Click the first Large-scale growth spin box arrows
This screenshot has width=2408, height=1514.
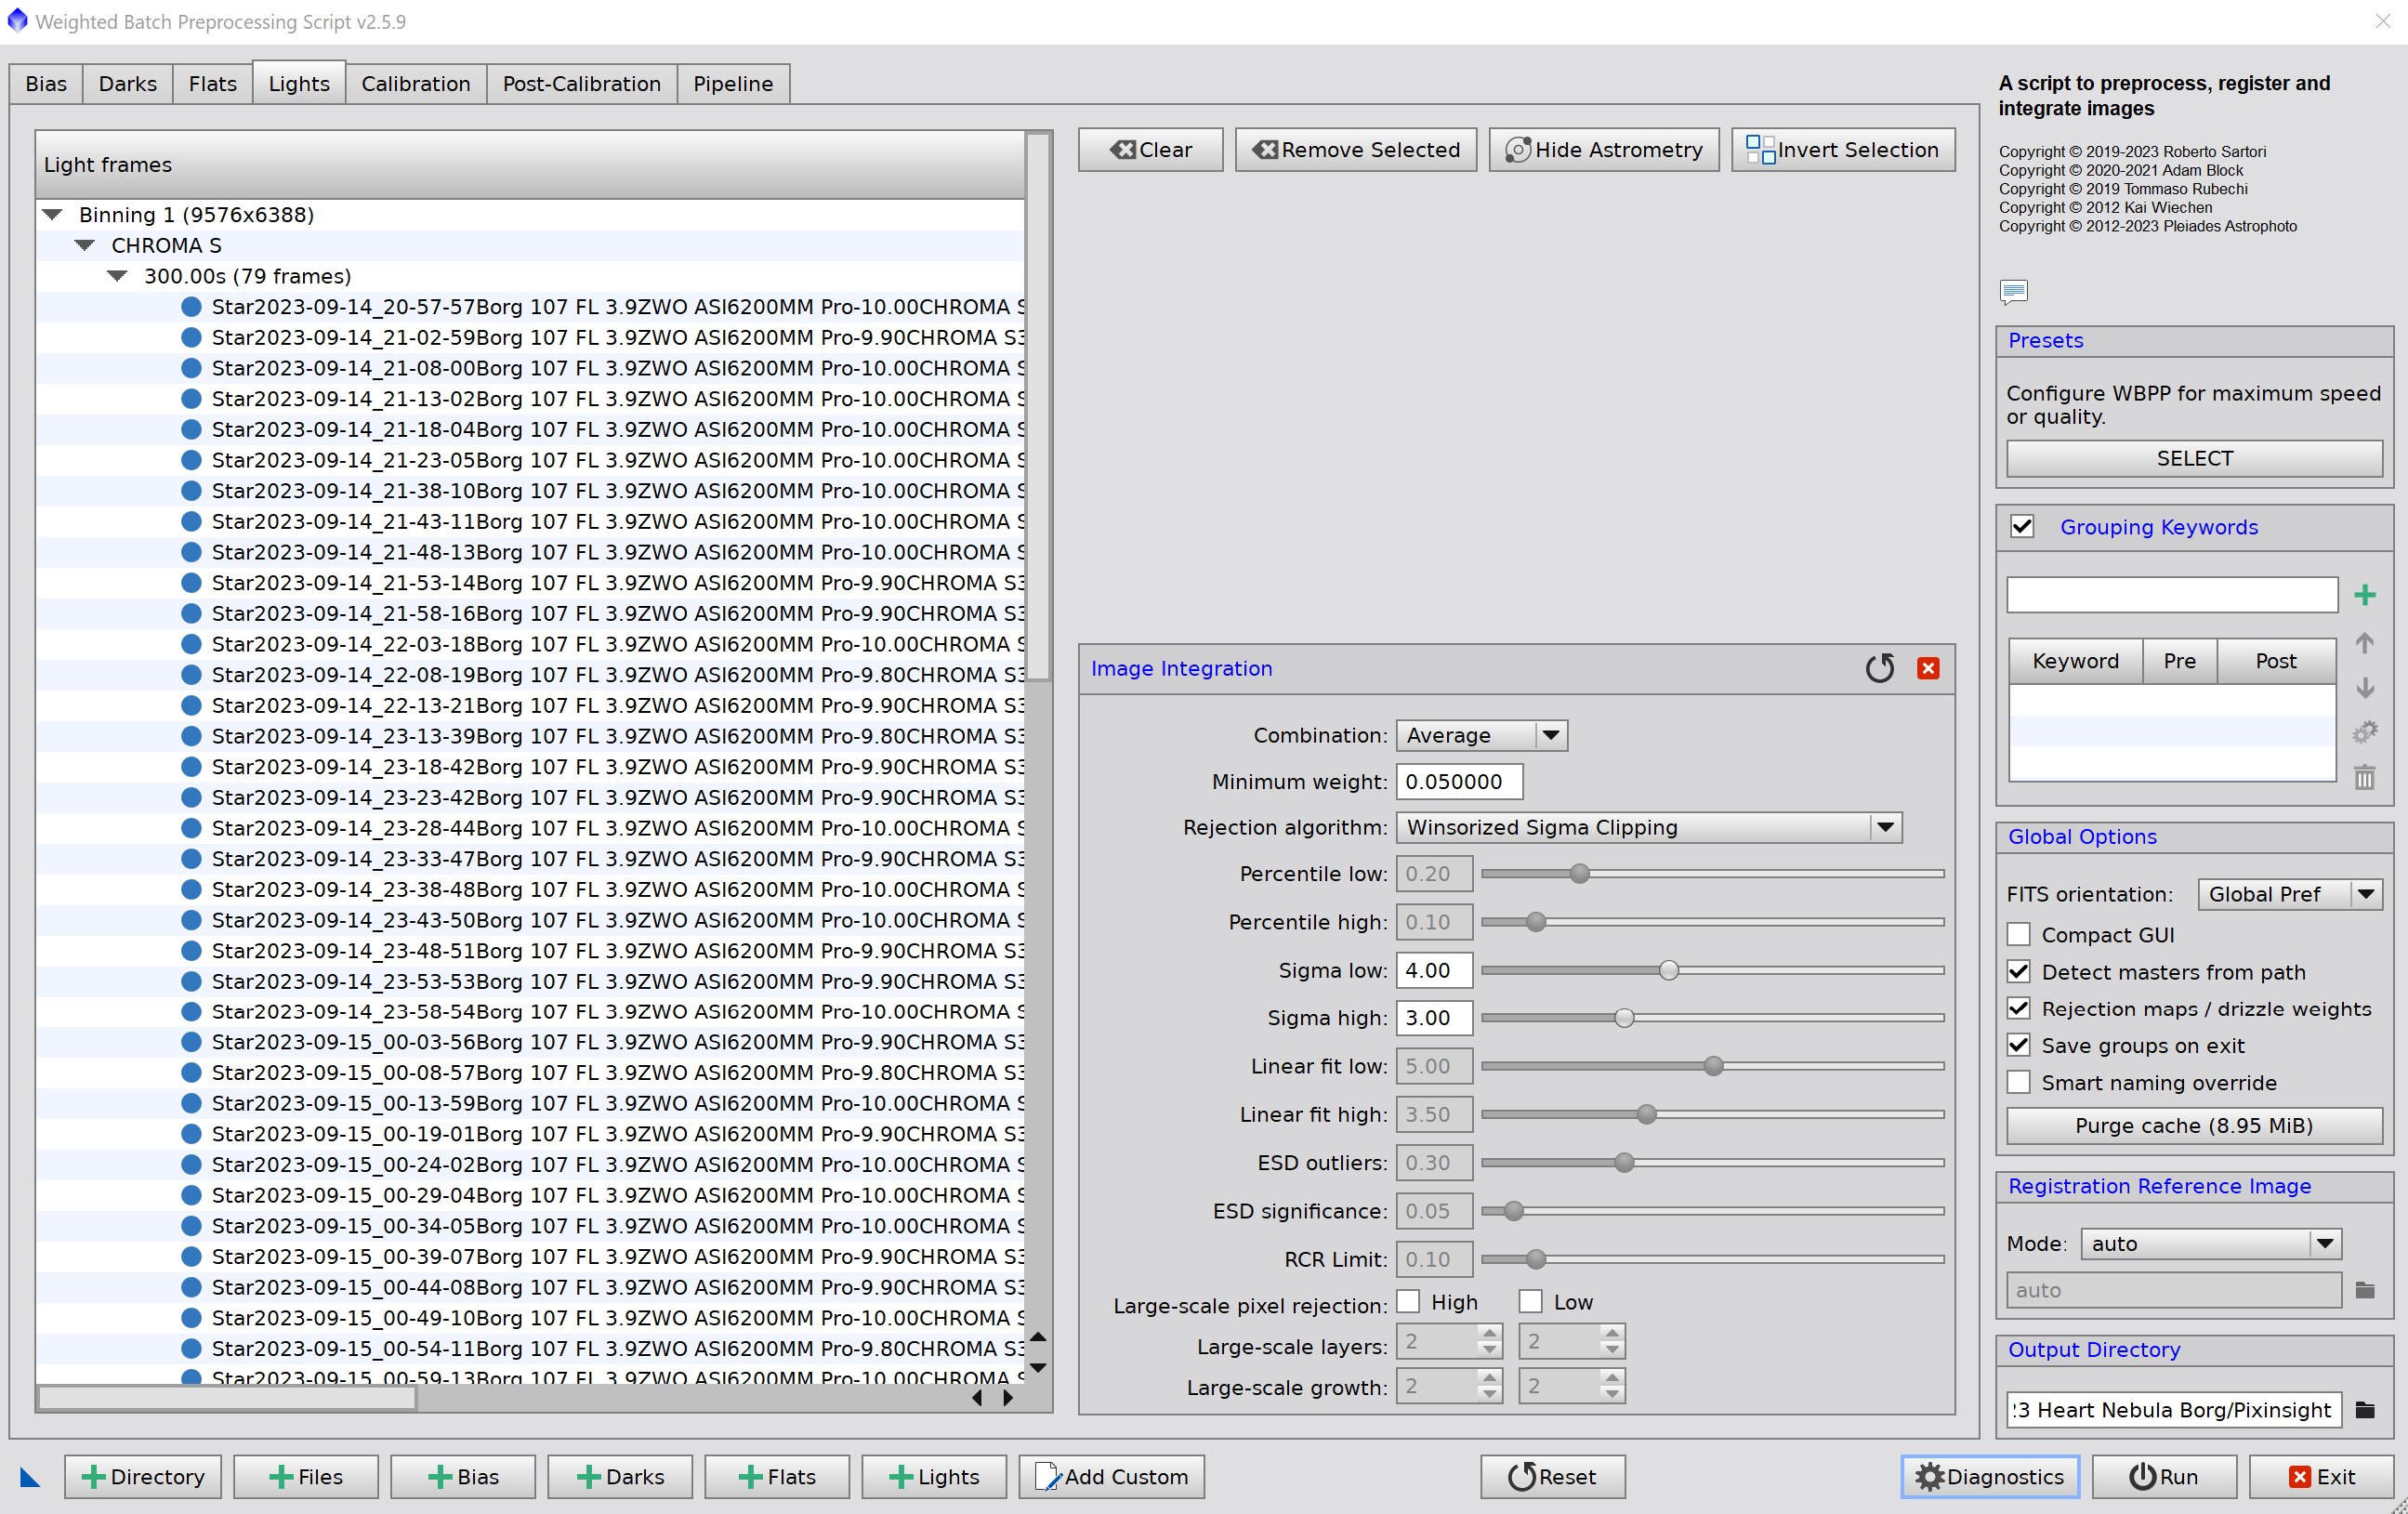coord(1489,1386)
